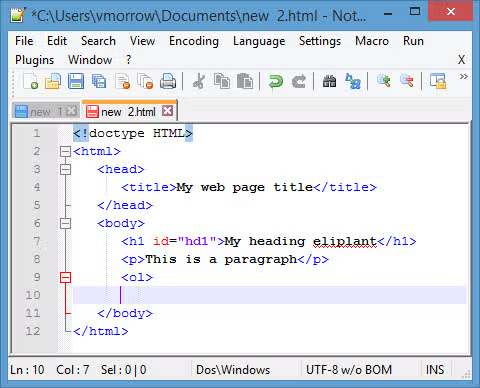480x388 pixels.
Task: Open the Encoding menu
Action: pyautogui.click(x=194, y=41)
